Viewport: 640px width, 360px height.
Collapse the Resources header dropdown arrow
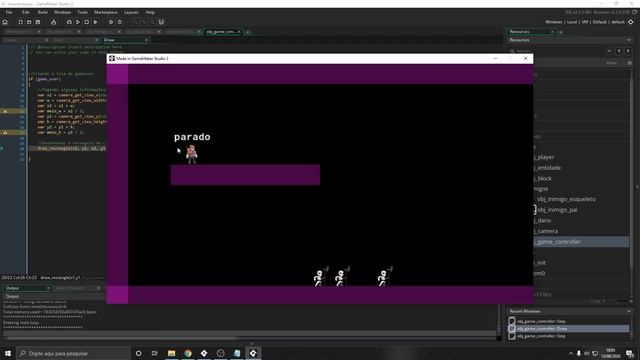tap(629, 40)
